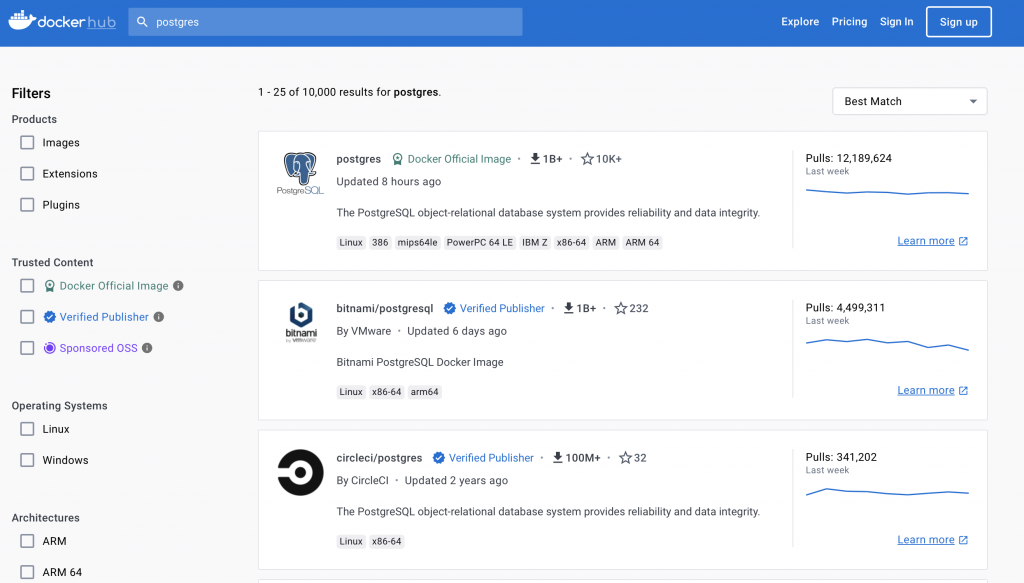Image resolution: width=1024 pixels, height=583 pixels.
Task: Click the Sign up button
Action: [959, 22]
